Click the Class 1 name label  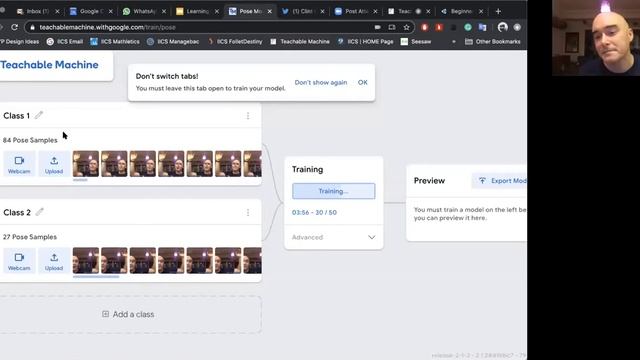[16, 116]
